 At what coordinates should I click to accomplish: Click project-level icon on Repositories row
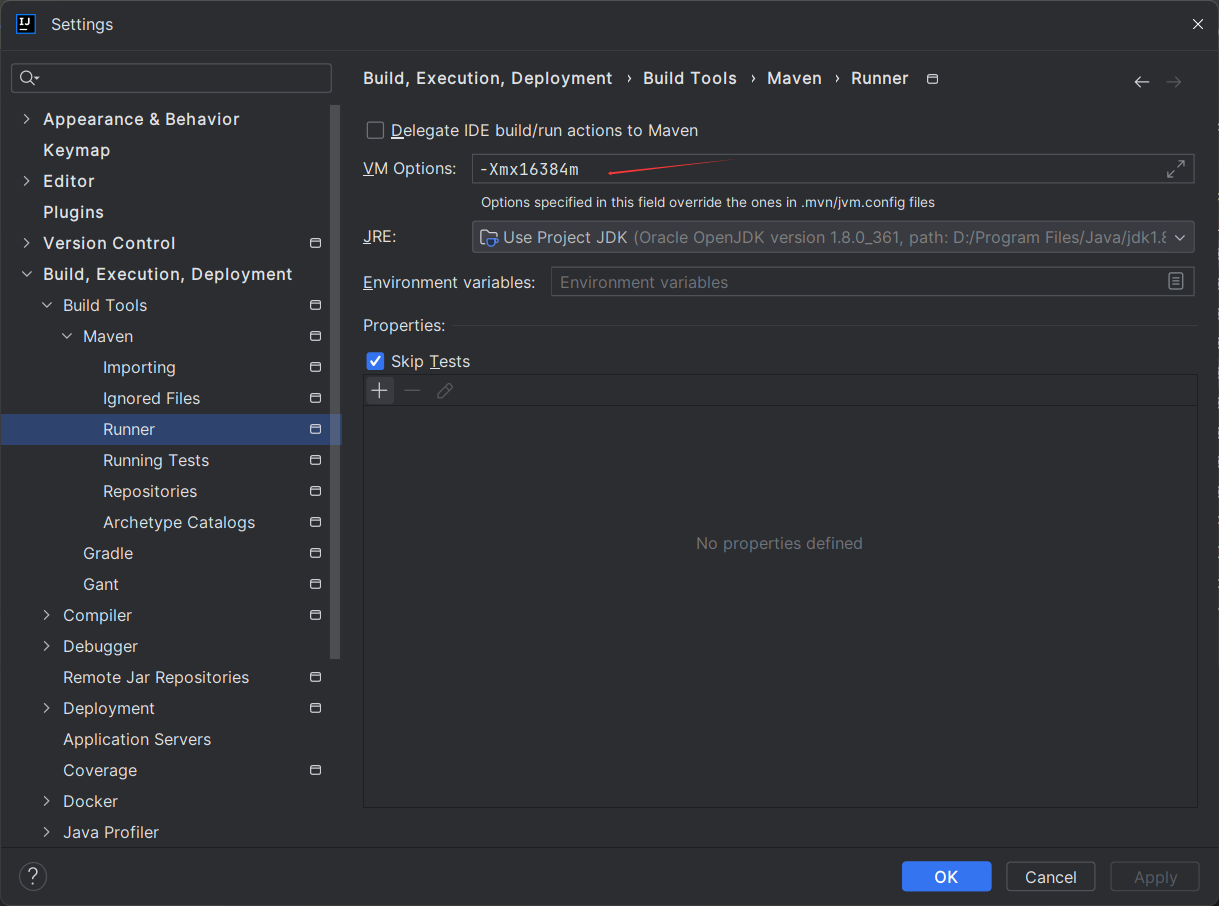point(315,491)
